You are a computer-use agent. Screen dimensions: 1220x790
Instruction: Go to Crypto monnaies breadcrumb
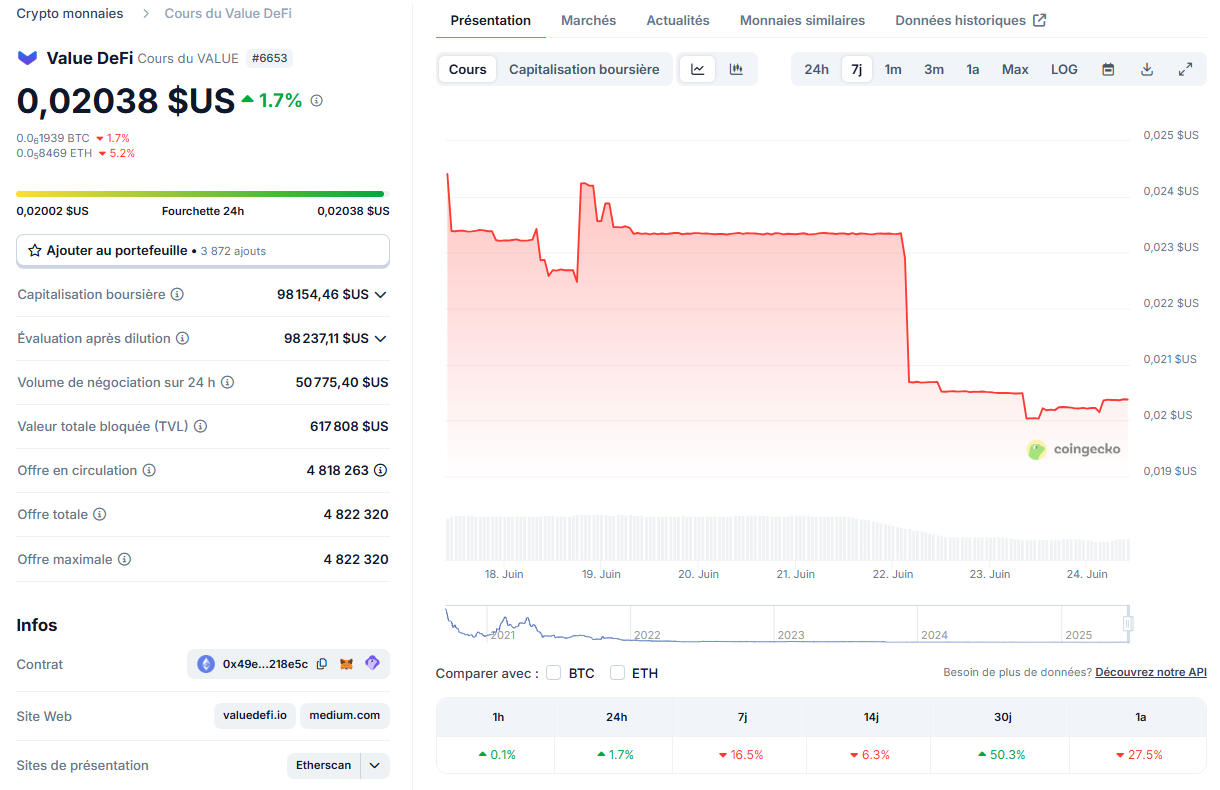click(70, 14)
